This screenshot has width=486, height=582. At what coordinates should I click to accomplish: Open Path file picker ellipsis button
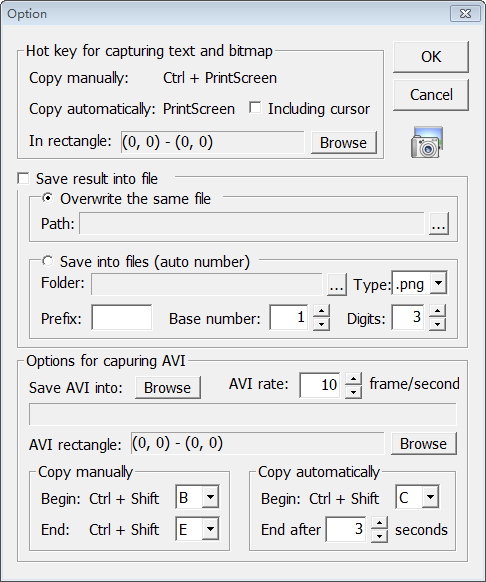pos(439,223)
